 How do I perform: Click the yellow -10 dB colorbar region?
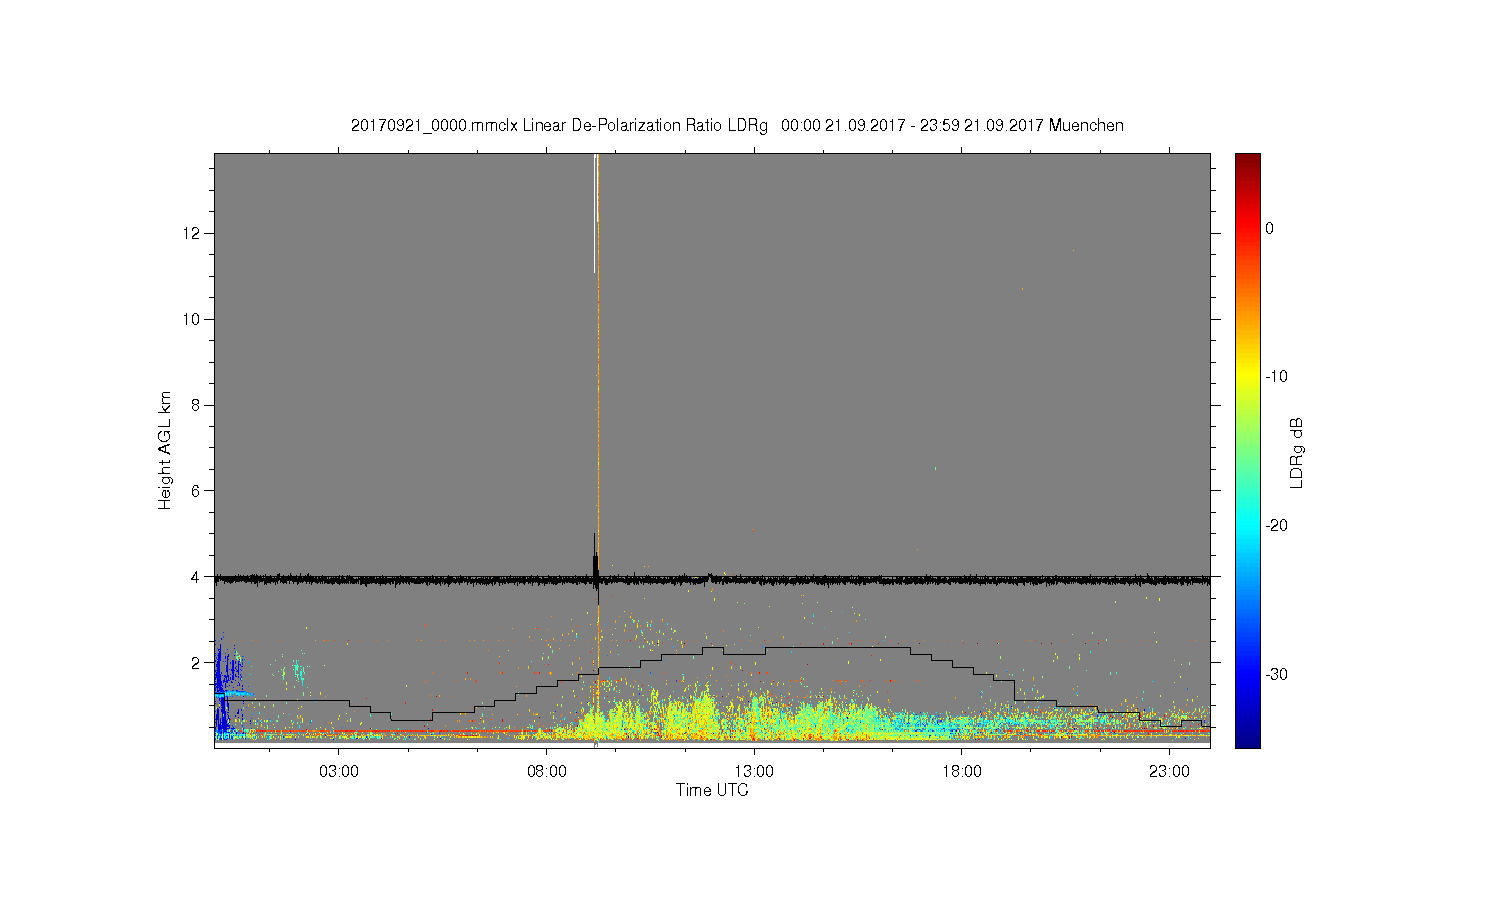[x=1247, y=376]
